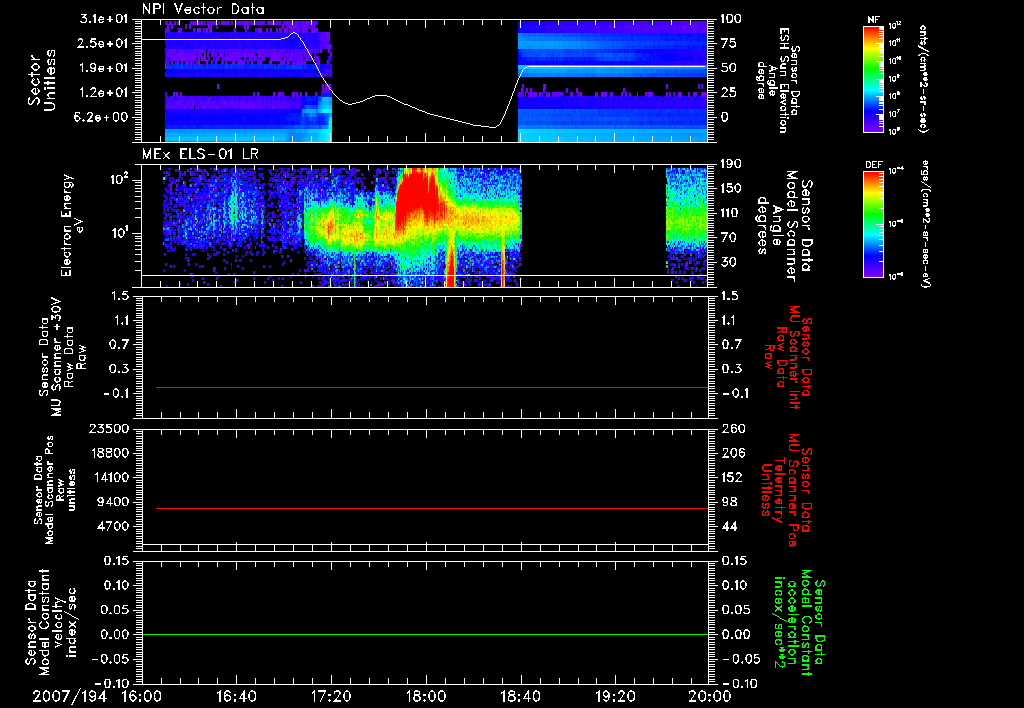Click the red line in the MU Scanner +30V panel
This screenshot has height=708, width=1024.
click(x=432, y=387)
